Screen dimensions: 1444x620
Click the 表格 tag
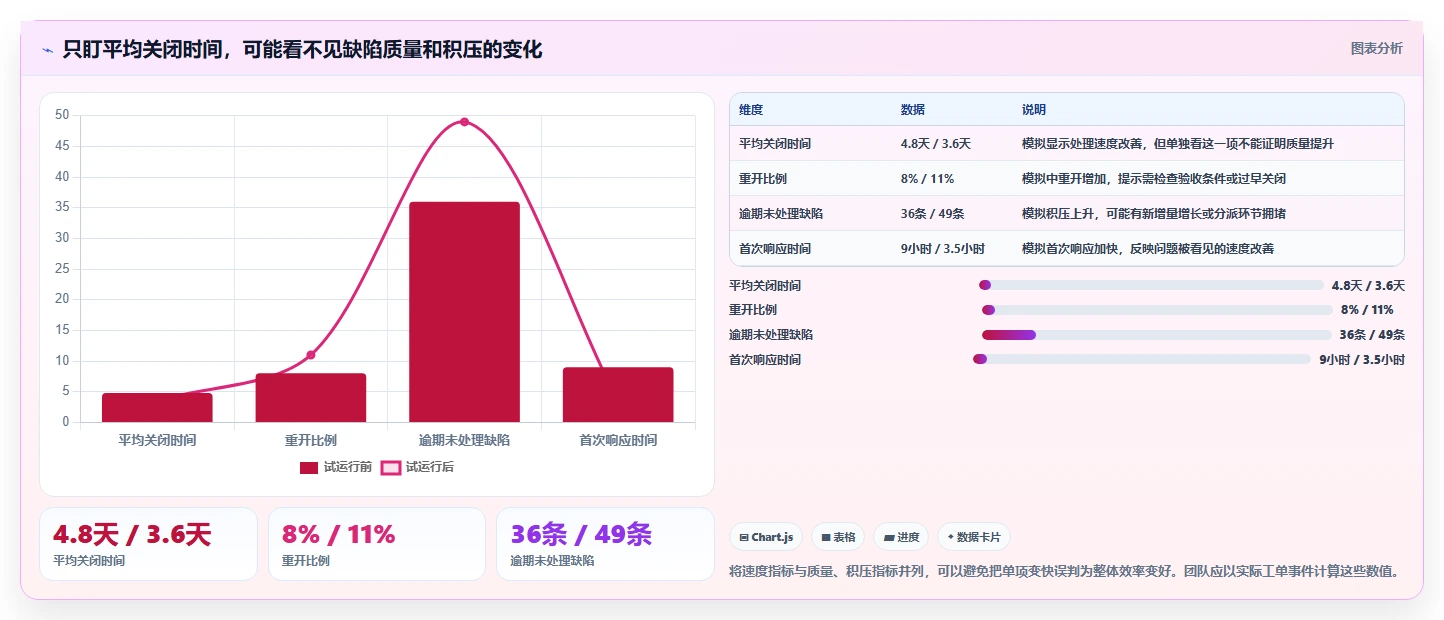838,537
